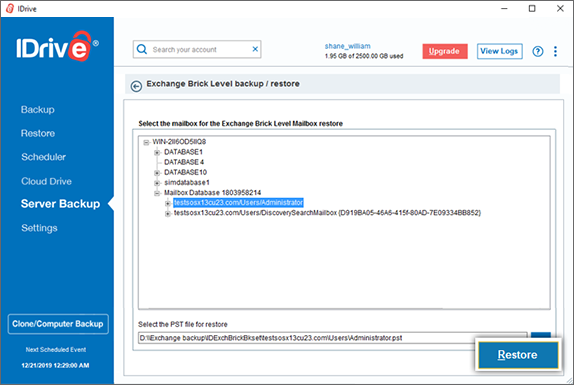Click the 1.95 GB of 2500.00 GB used text
574x385 pixels.
364,56
